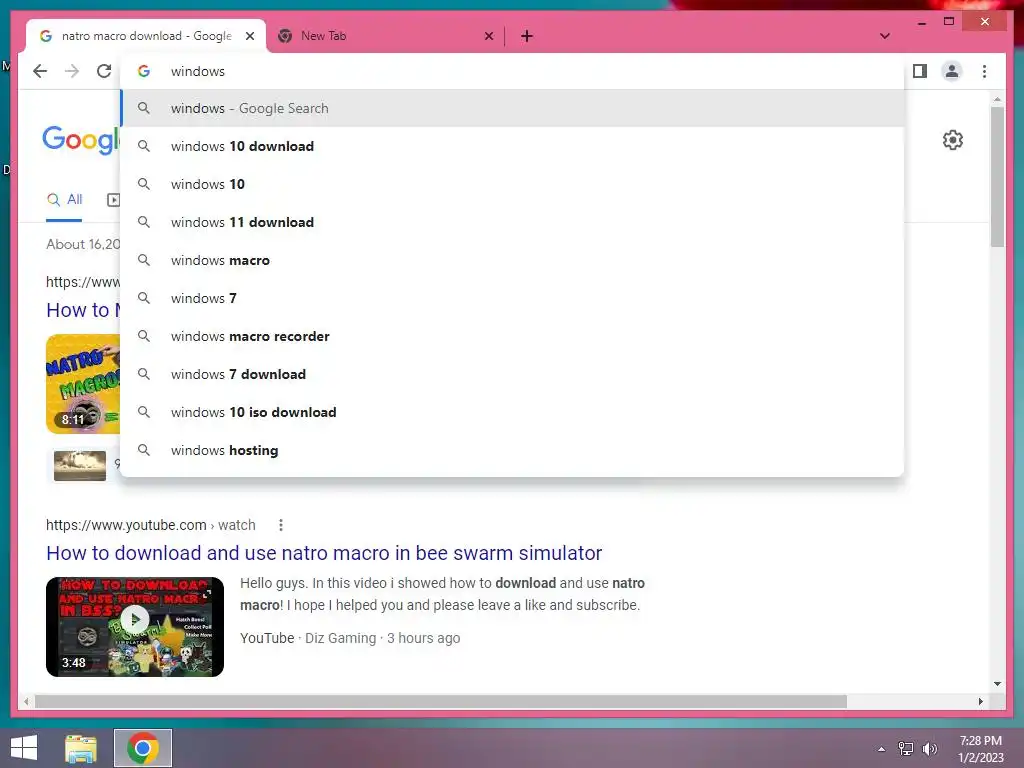Open Chrome three-dot menu
Viewport: 1024px width, 768px height.
(984, 71)
